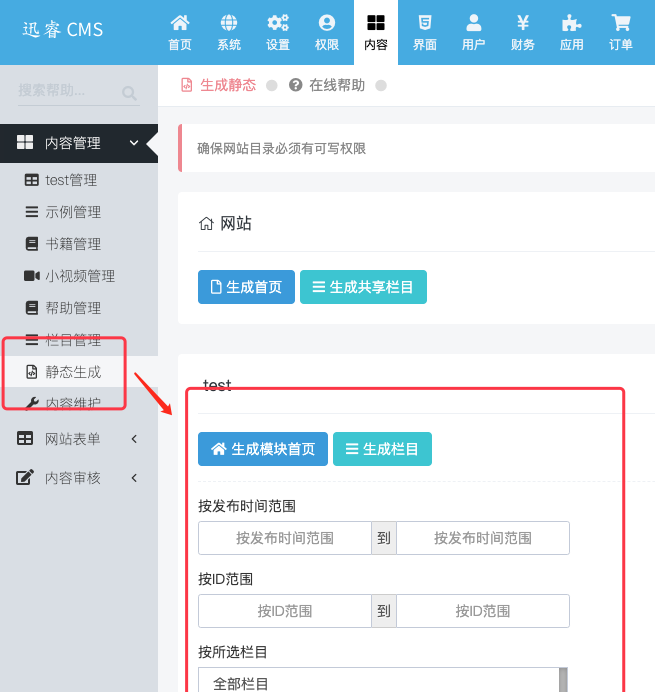The width and height of the screenshot is (655, 692).
Task: Expand the 网站表单 sidebar section chevron
Action: 134,439
